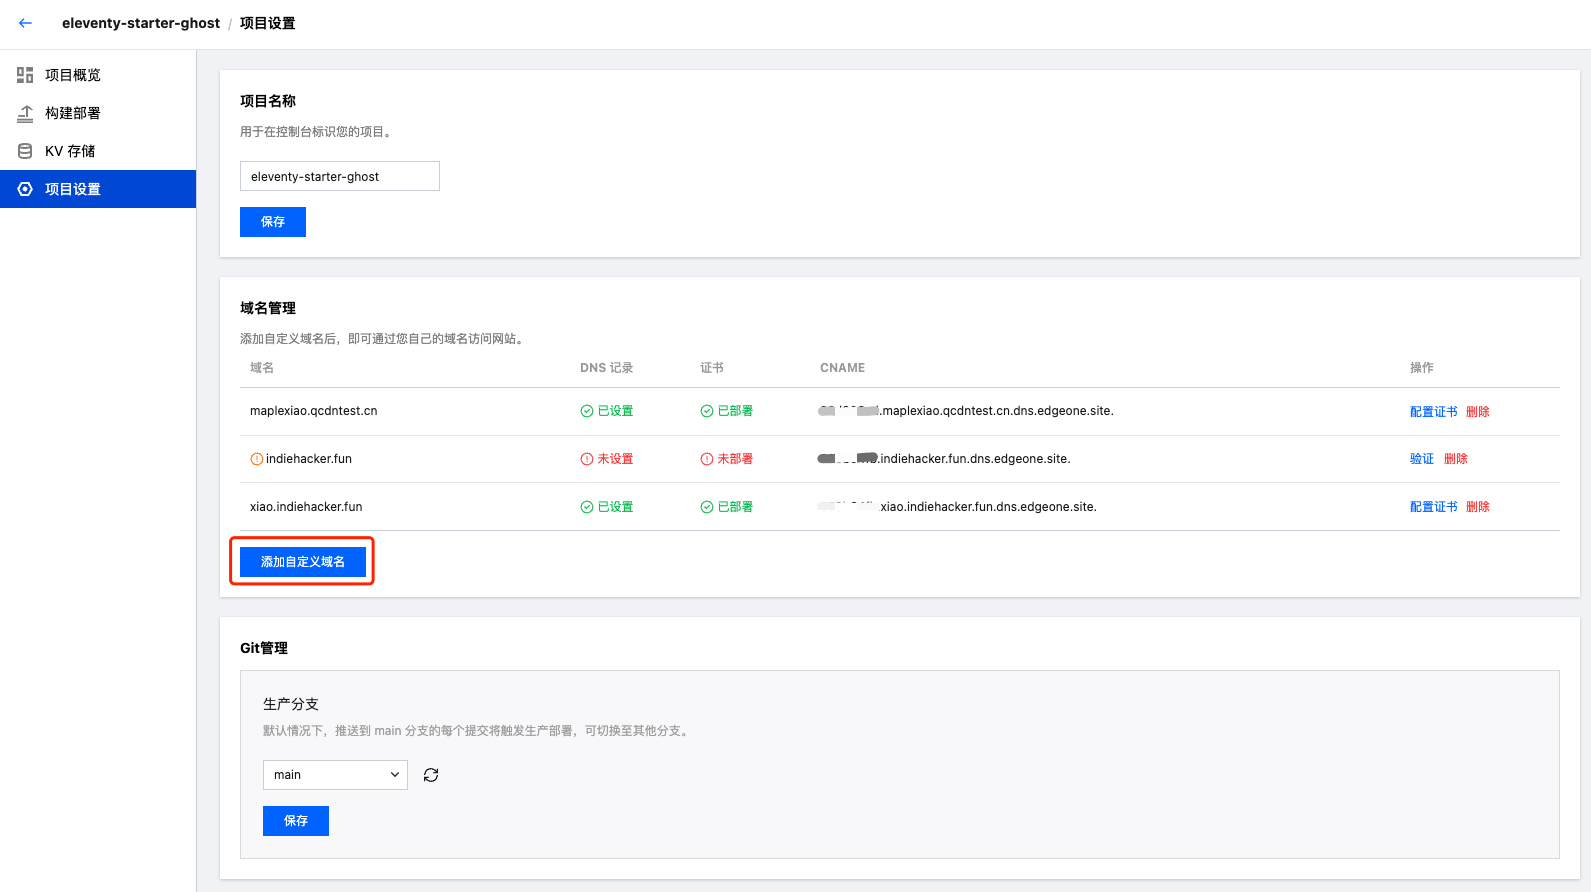Open KV 存储 menu item

coord(70,151)
